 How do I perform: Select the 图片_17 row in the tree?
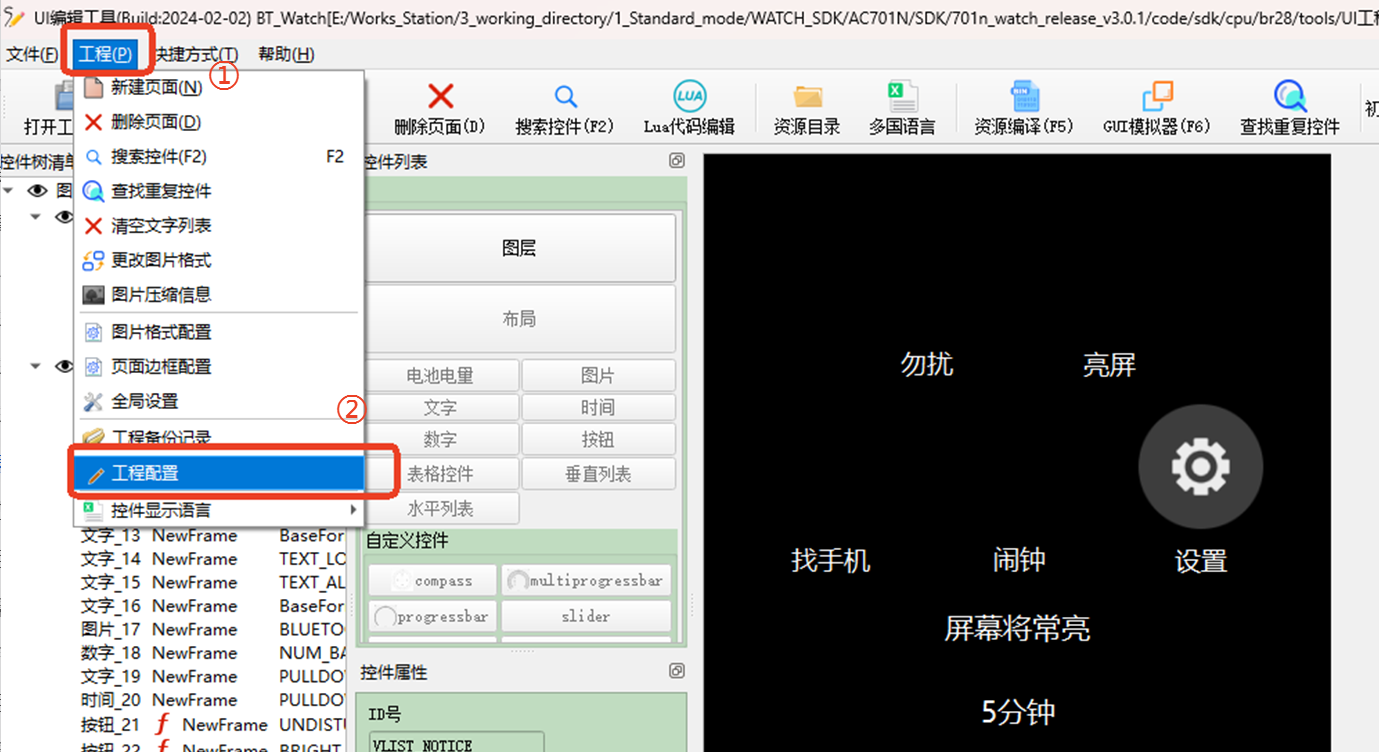tap(213, 629)
